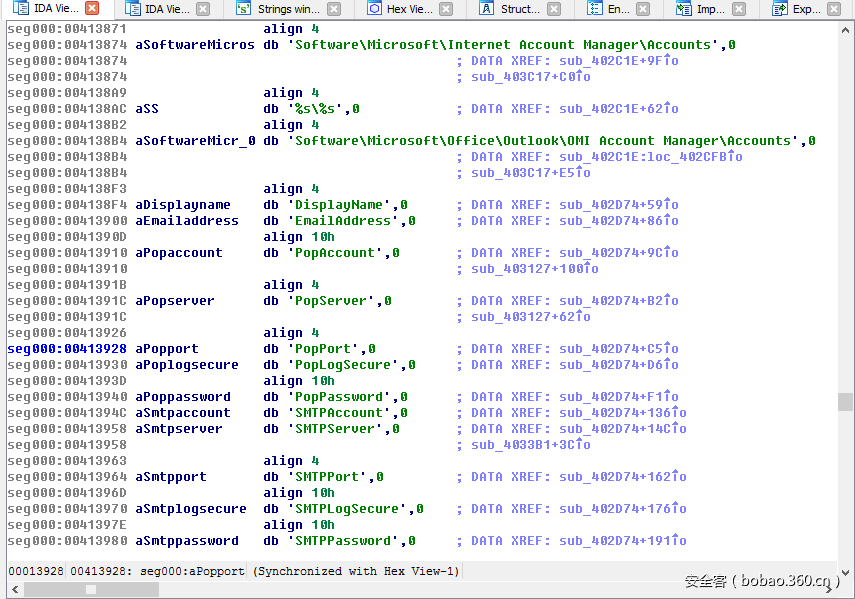Click the Imports tab icon

click(x=683, y=9)
